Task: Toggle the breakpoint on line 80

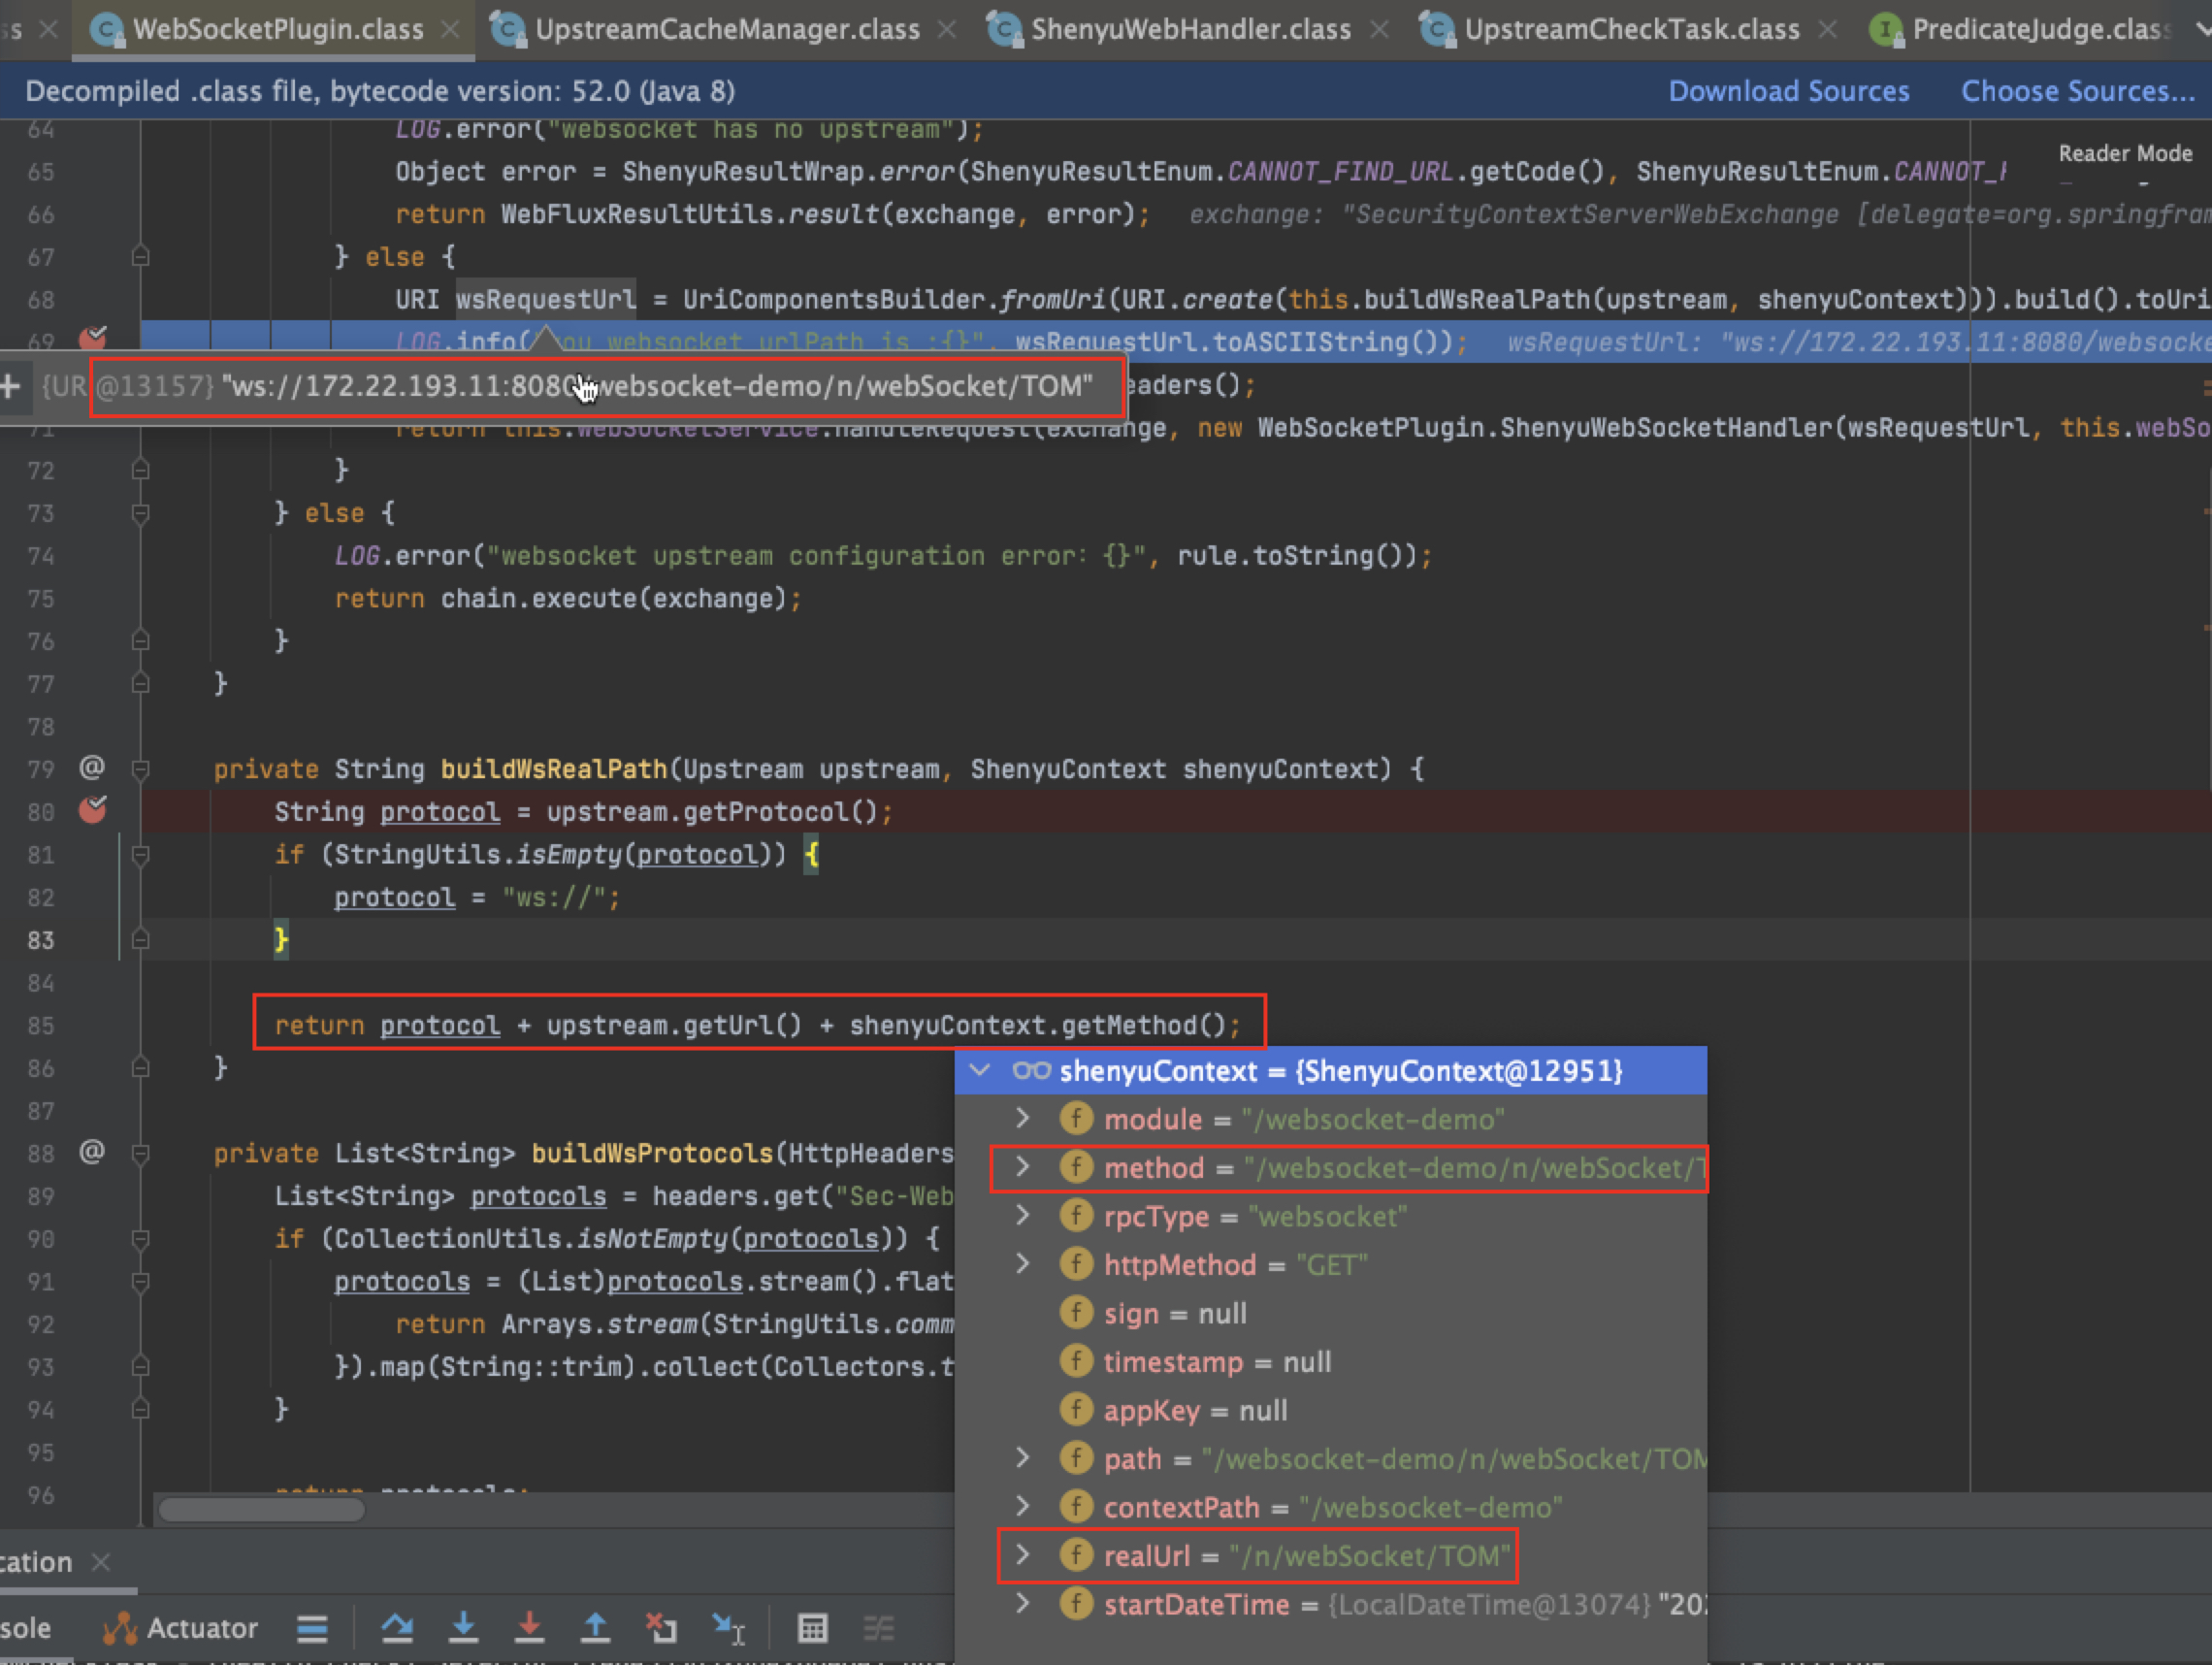Action: (x=93, y=808)
